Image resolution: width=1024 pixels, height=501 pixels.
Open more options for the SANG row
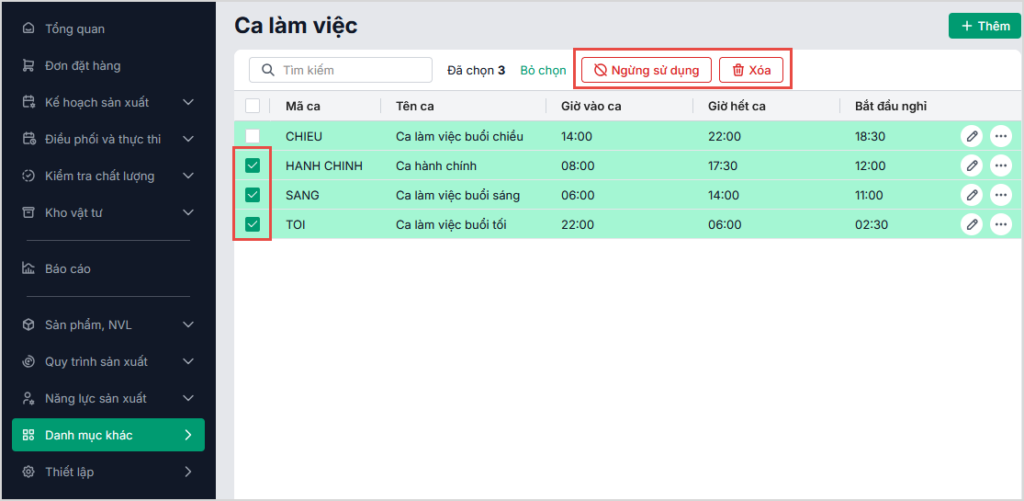coord(1000,195)
